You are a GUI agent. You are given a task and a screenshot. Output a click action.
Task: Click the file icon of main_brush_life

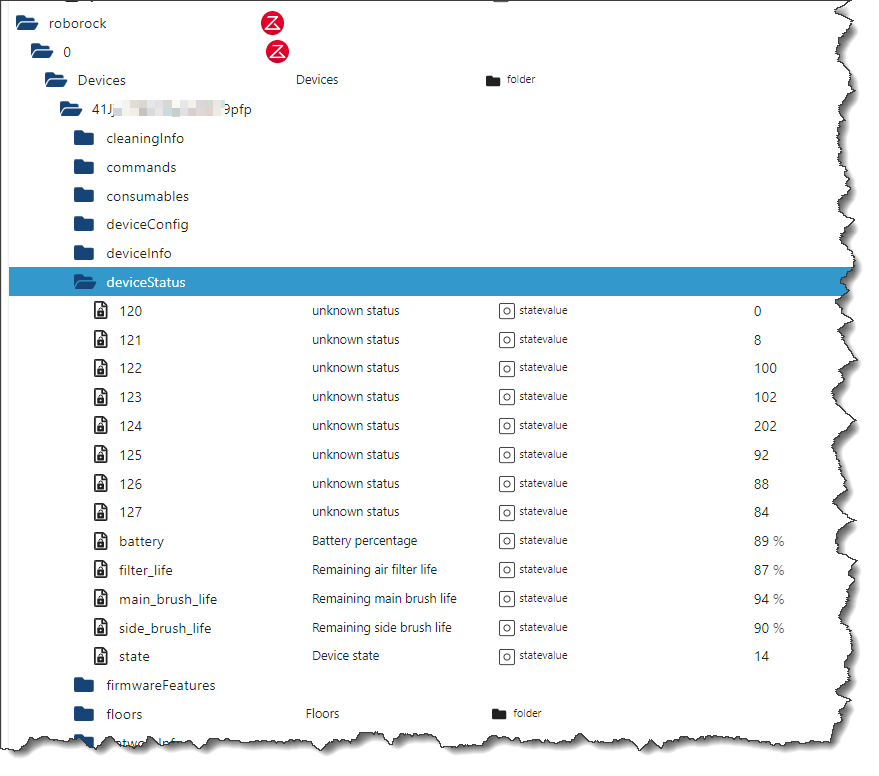click(x=100, y=599)
